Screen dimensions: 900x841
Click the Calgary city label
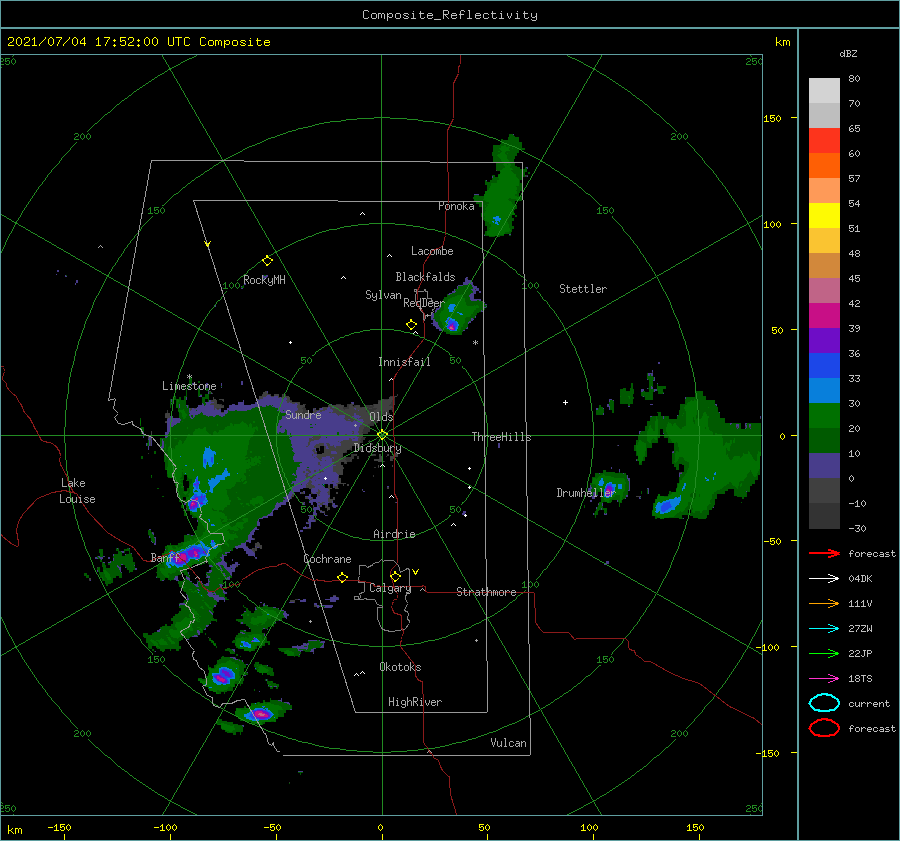pyautogui.click(x=390, y=588)
